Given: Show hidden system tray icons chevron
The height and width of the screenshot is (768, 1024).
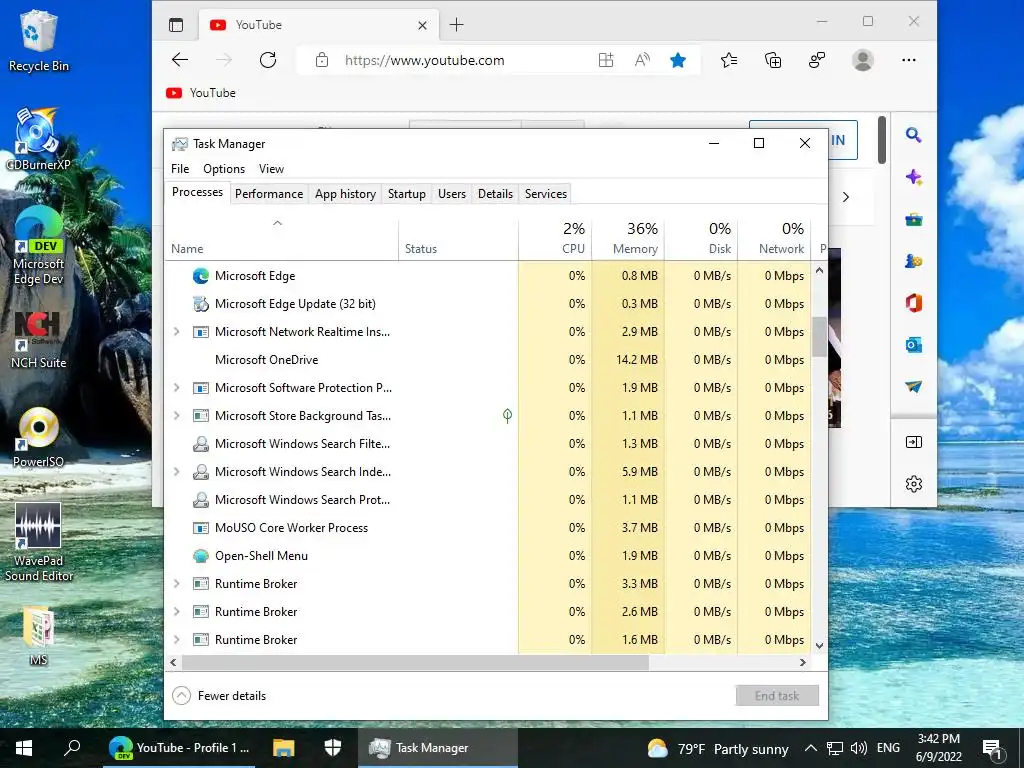Looking at the screenshot, I should (x=810, y=748).
